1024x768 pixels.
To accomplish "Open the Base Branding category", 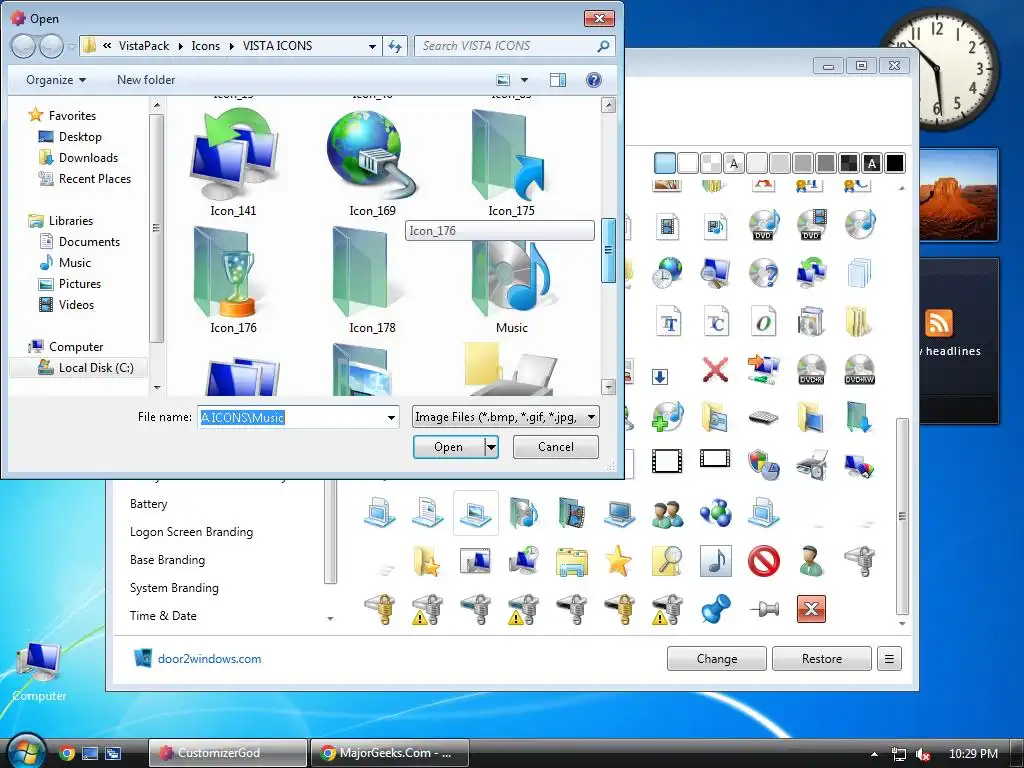I will coord(167,560).
